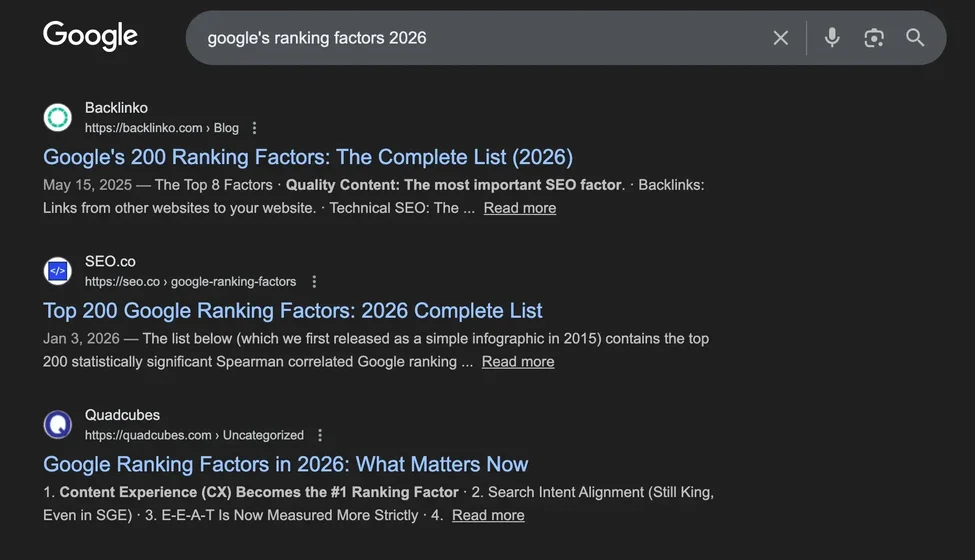Click the SEO.co site favicon

[58, 271]
